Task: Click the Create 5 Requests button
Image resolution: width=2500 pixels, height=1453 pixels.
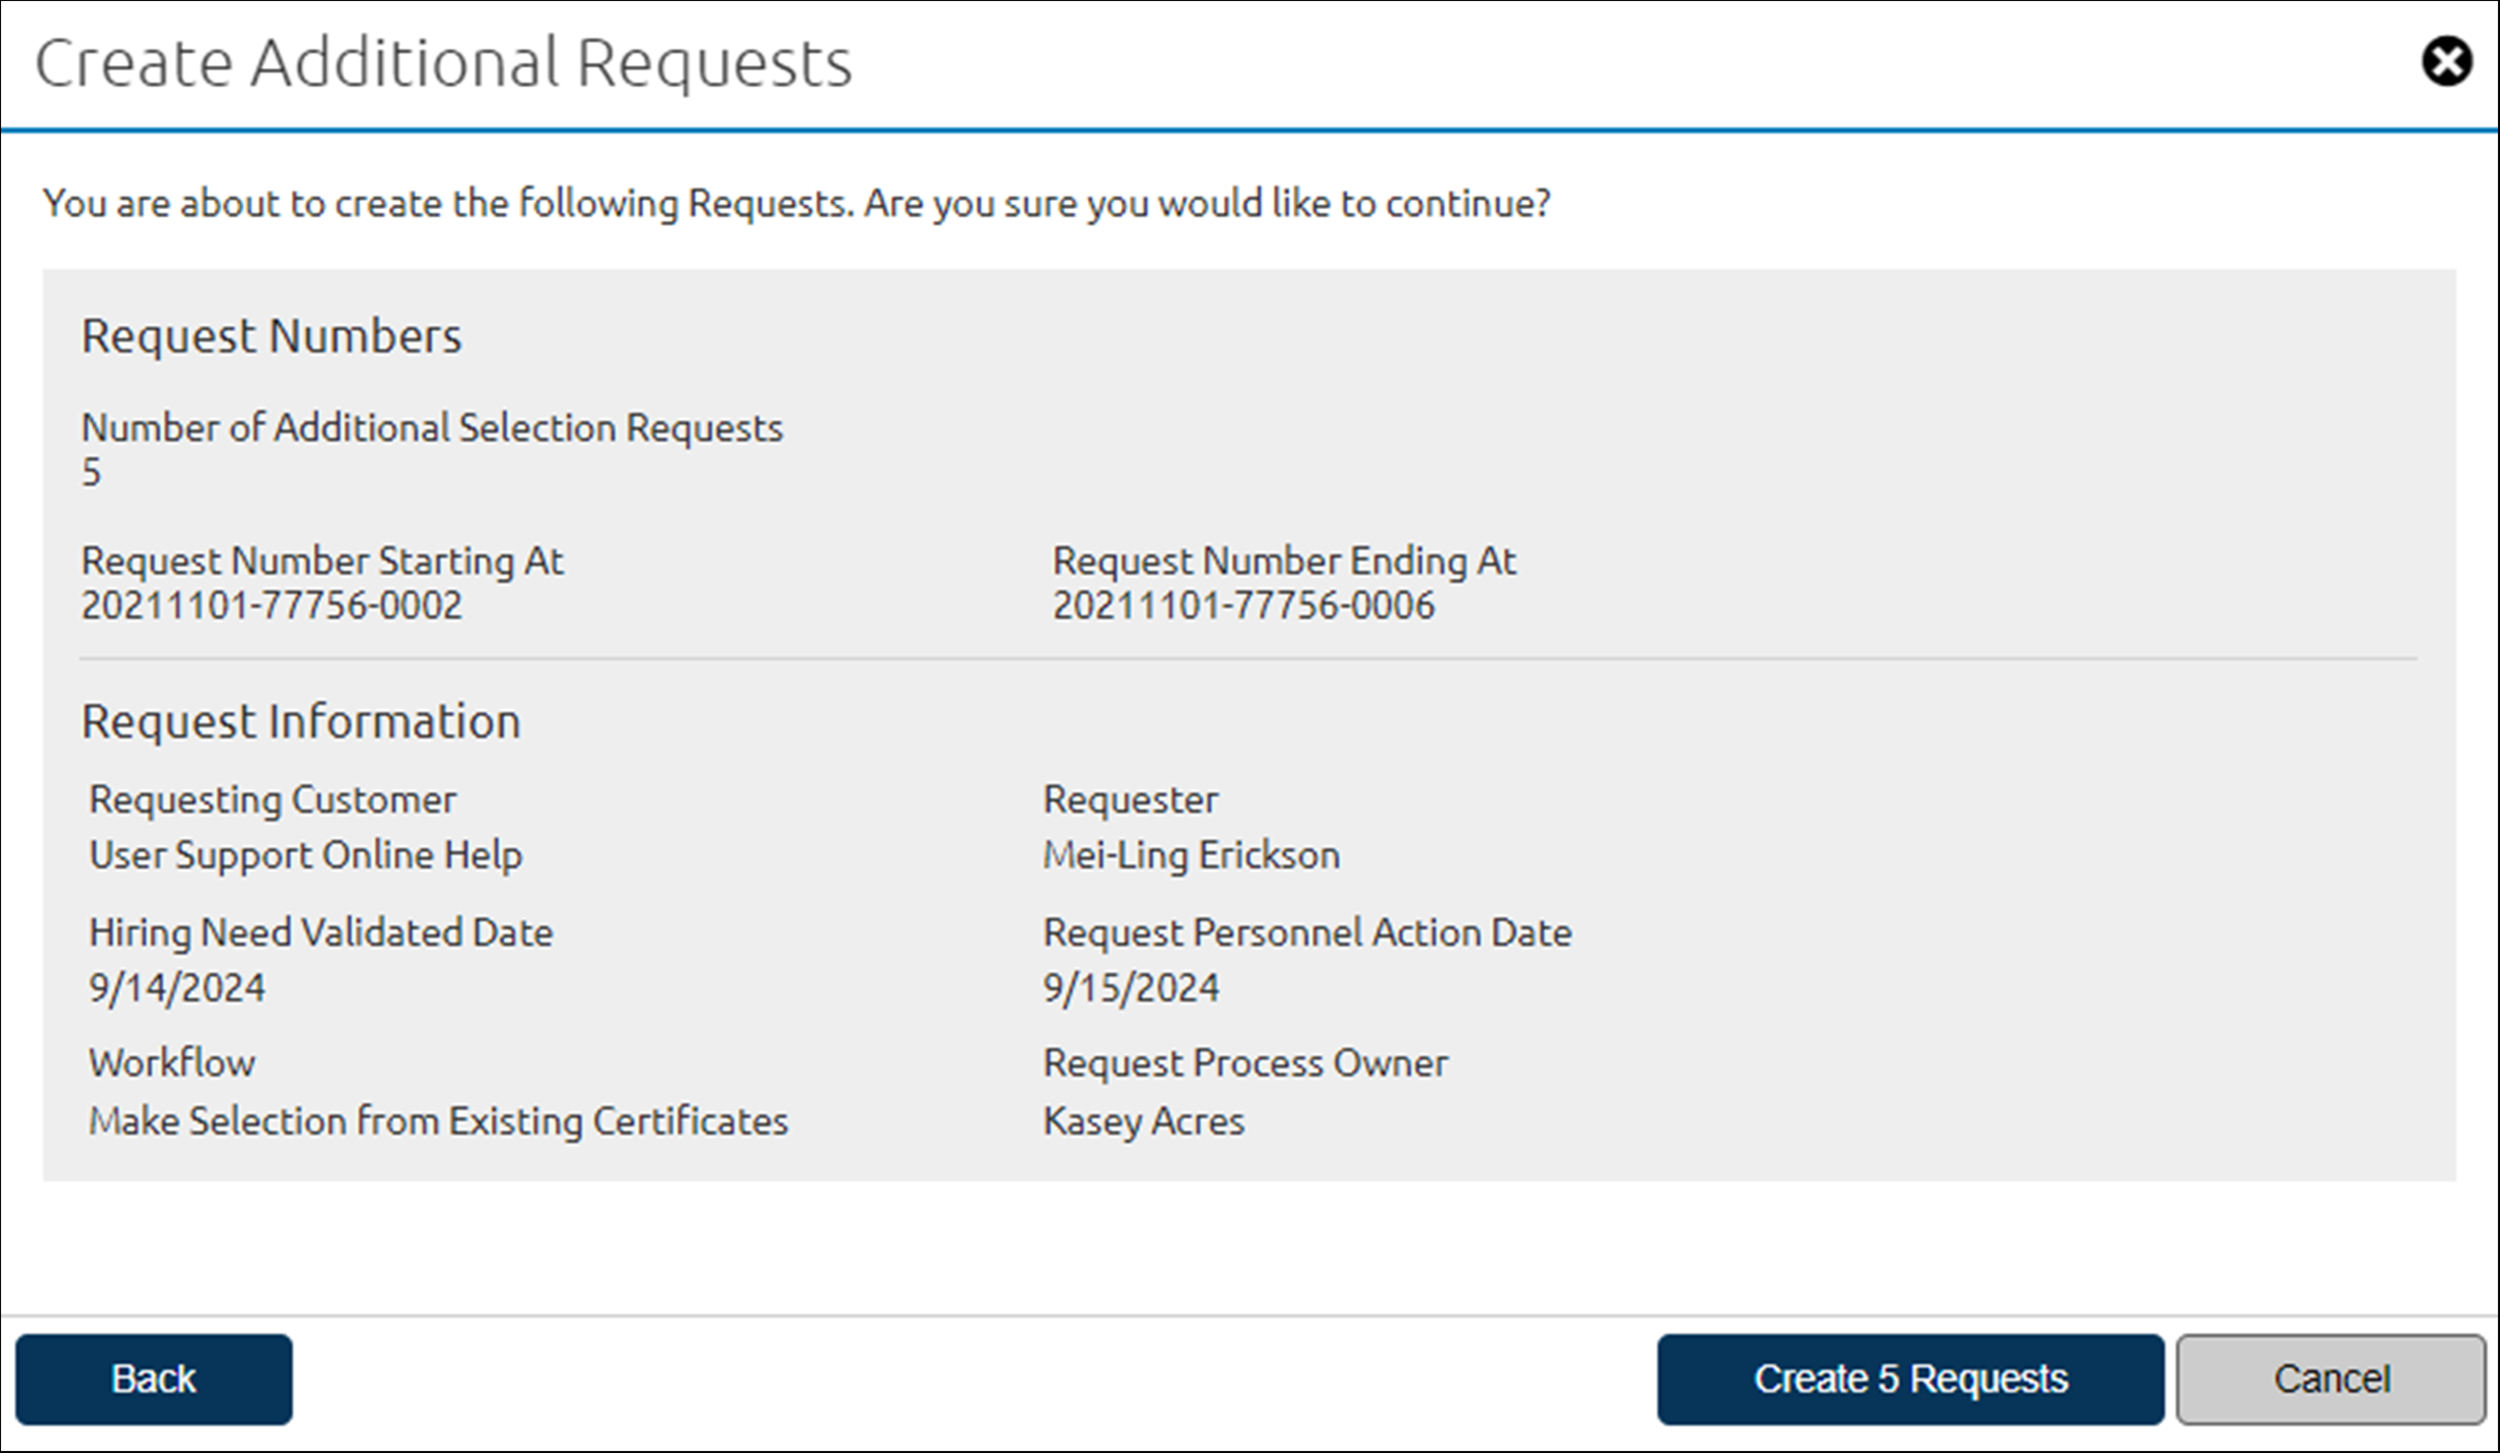Action: [x=1908, y=1378]
